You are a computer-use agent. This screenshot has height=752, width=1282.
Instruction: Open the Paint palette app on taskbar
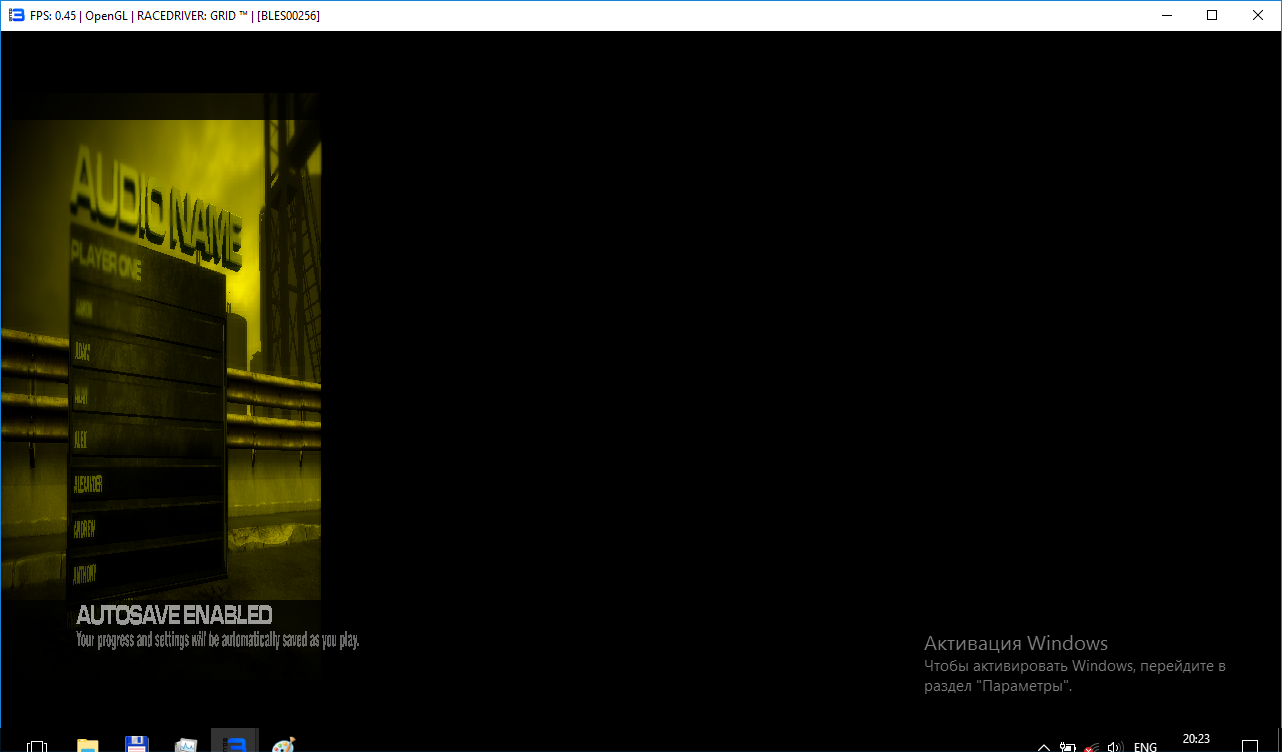pos(284,745)
